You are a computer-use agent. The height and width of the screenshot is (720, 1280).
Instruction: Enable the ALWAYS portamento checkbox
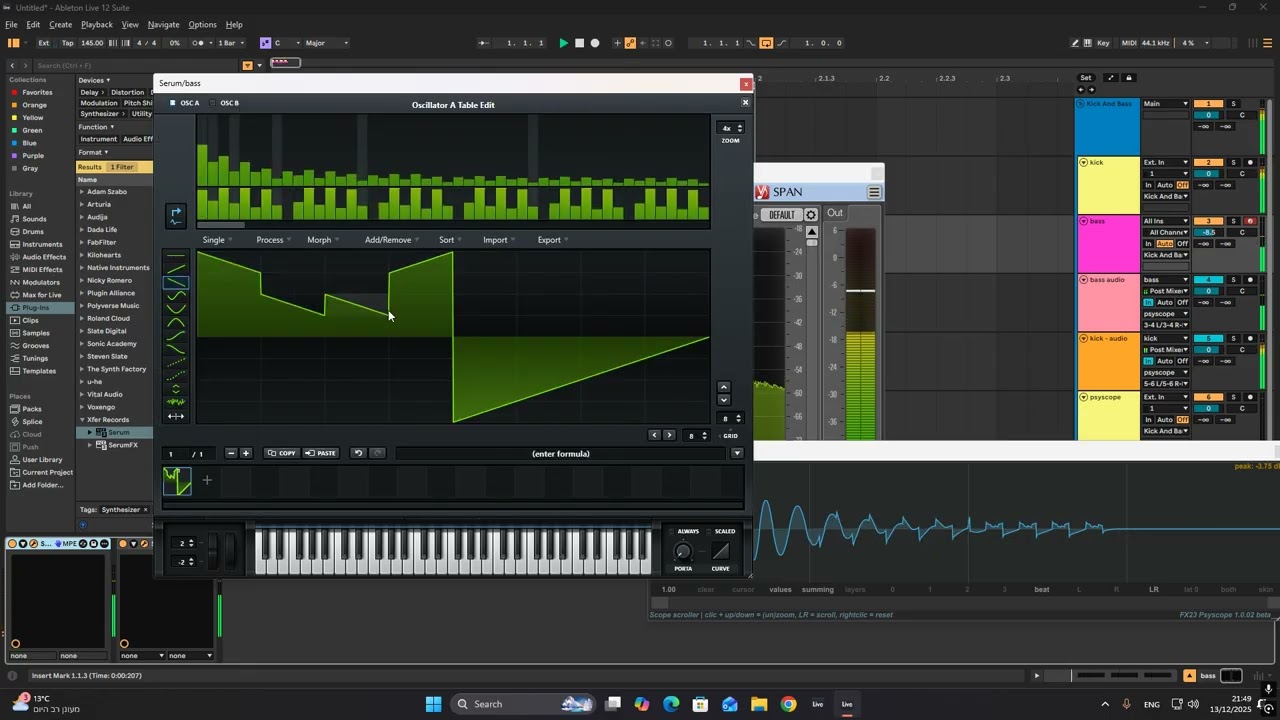(x=671, y=532)
